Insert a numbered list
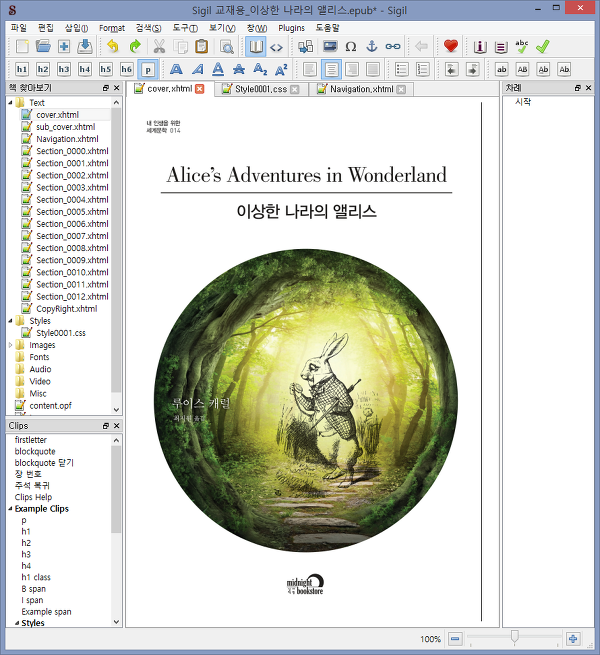Viewport: 600px width, 655px height. coord(422,69)
